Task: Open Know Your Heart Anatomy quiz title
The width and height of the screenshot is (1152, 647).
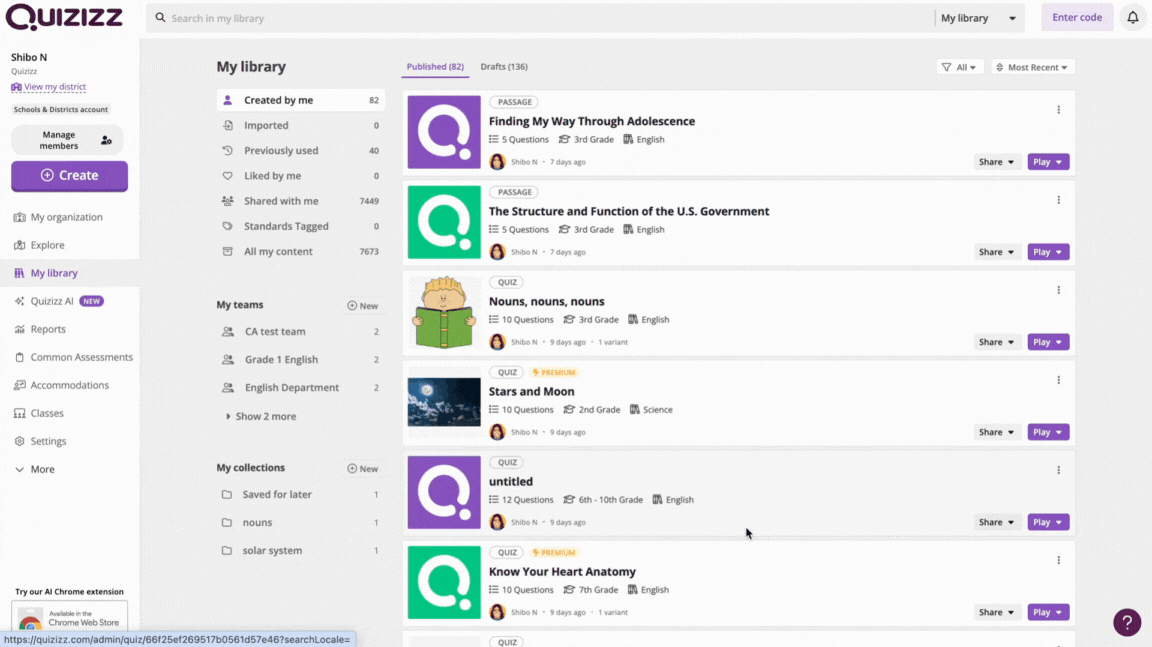Action: click(562, 571)
